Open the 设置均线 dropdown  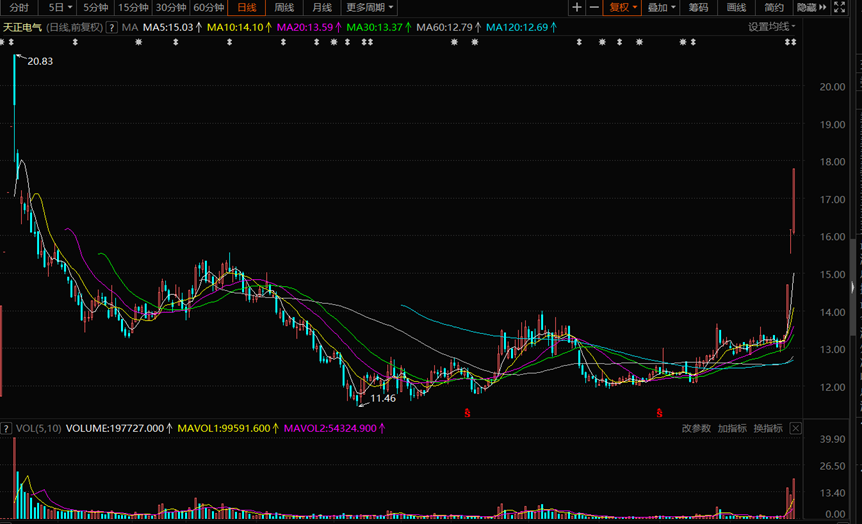[771, 26]
